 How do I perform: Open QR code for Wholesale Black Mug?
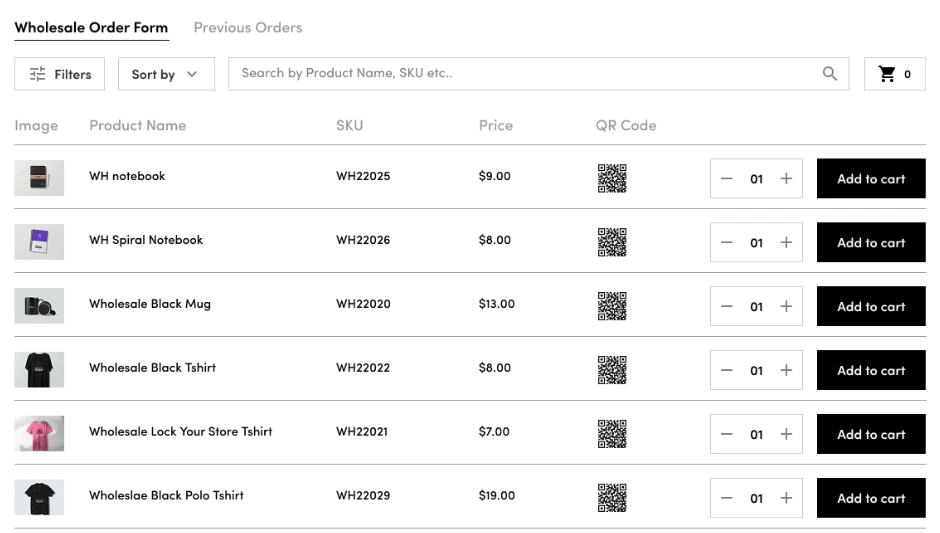pos(612,306)
